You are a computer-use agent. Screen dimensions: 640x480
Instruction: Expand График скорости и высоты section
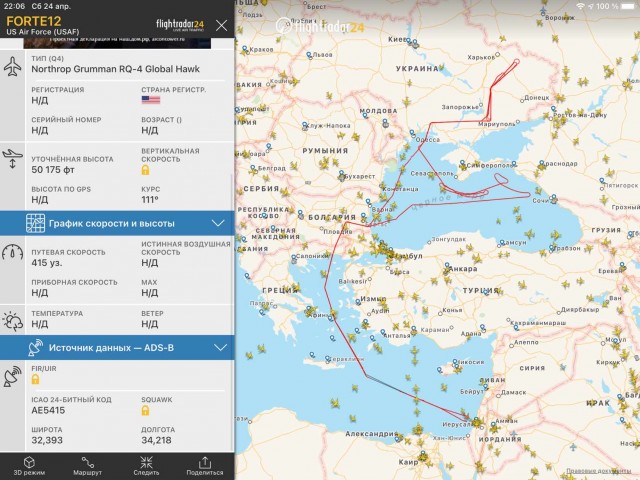117,223
